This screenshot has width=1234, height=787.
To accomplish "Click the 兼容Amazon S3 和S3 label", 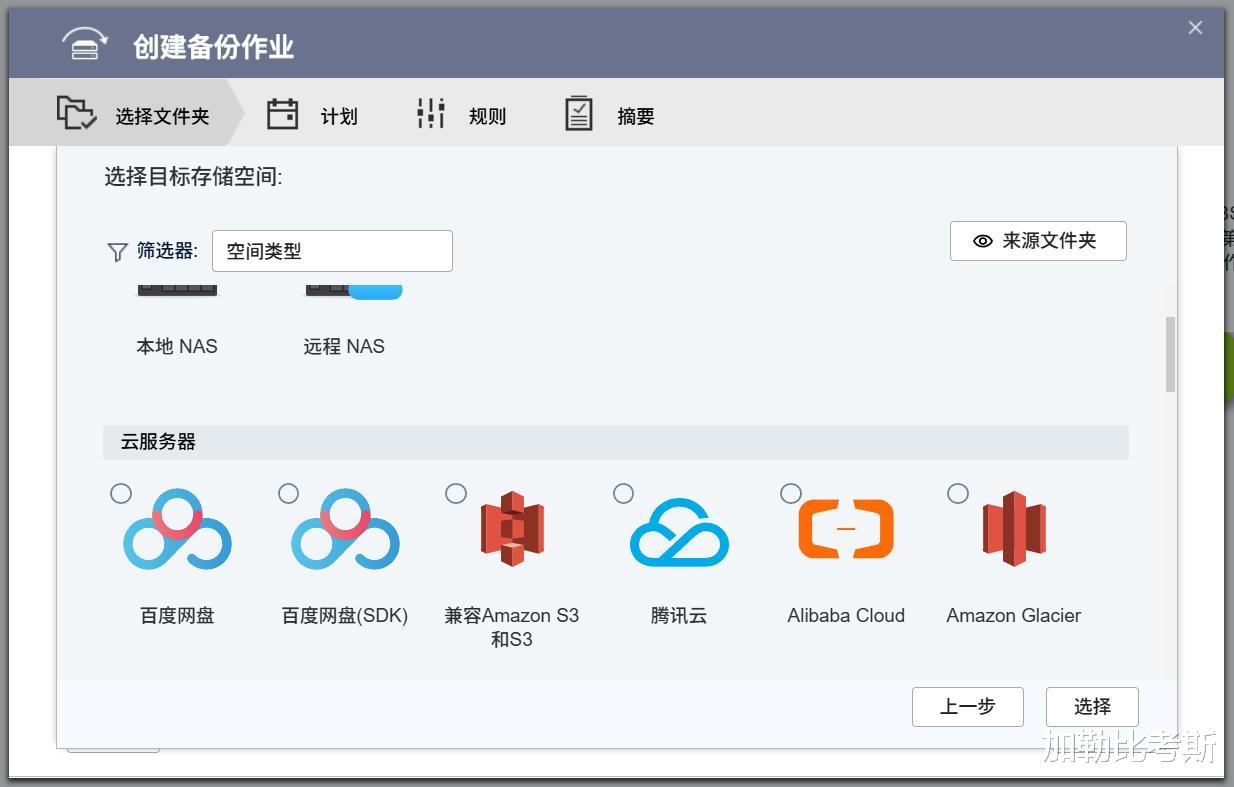I will click(512, 628).
